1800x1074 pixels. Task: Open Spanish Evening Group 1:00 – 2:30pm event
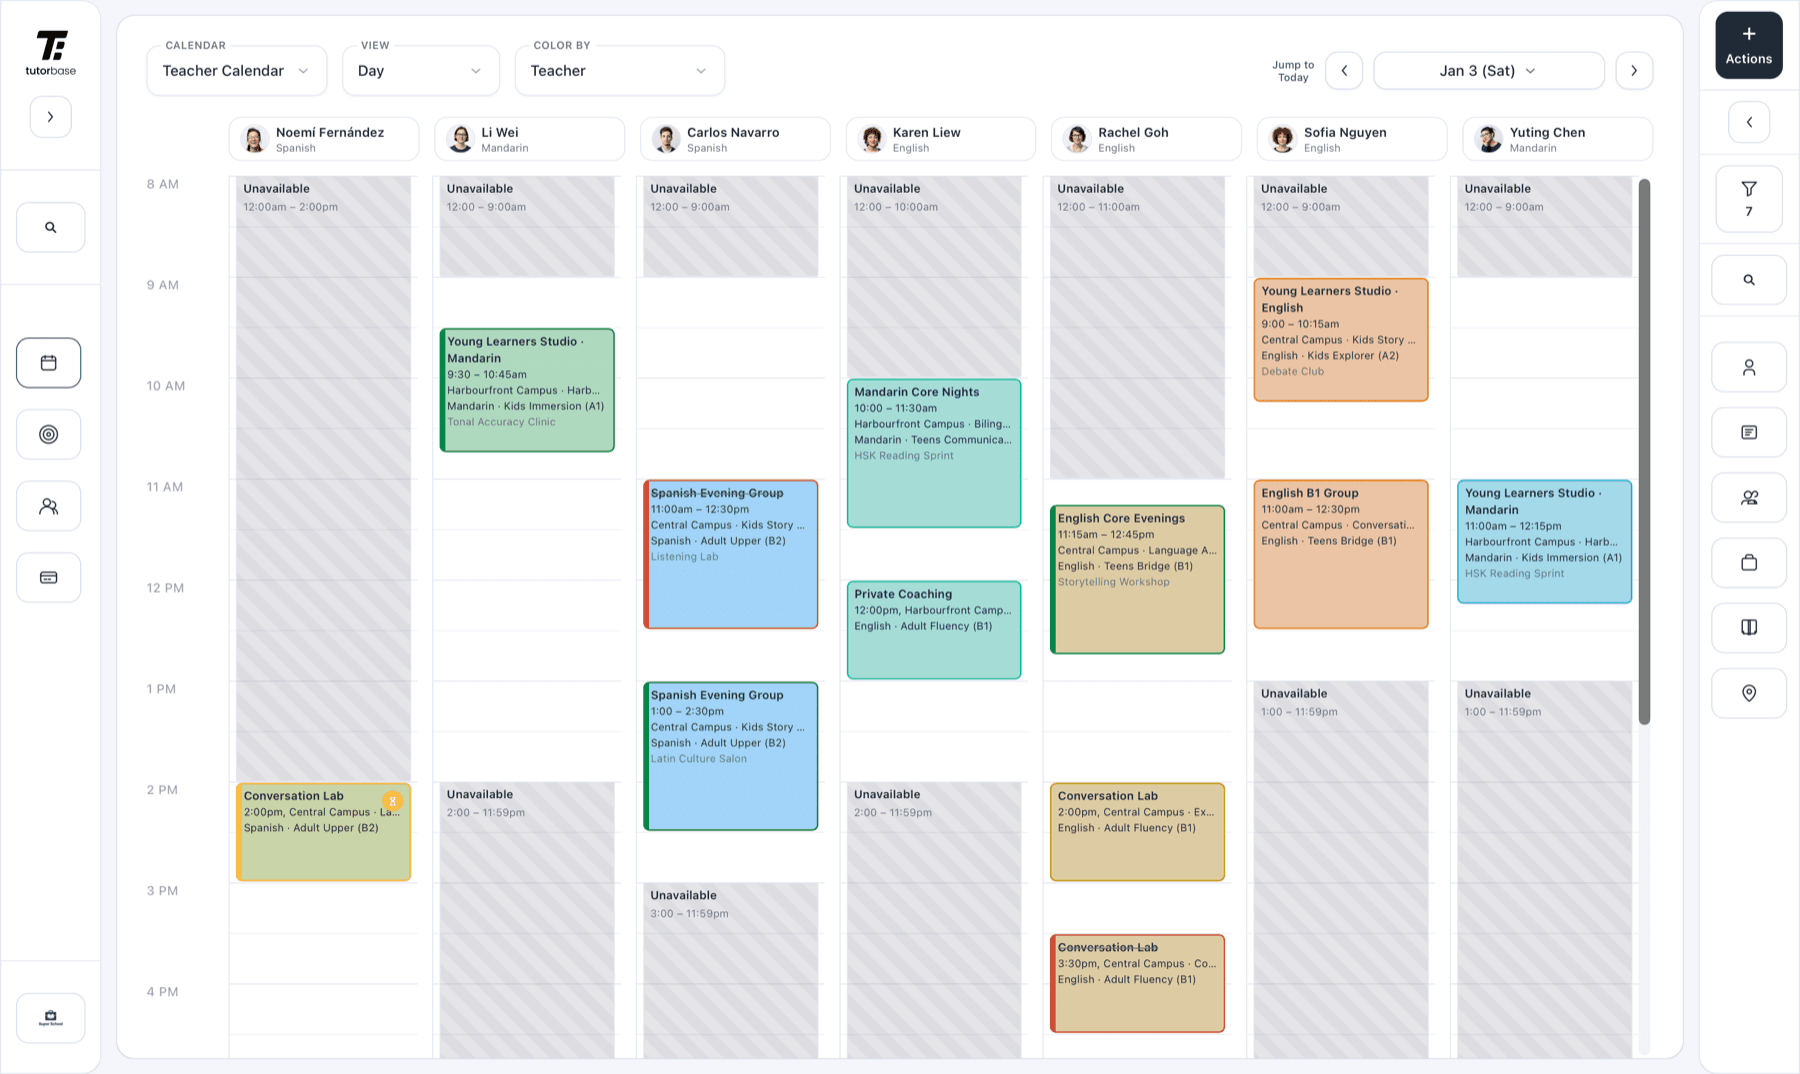(731, 756)
